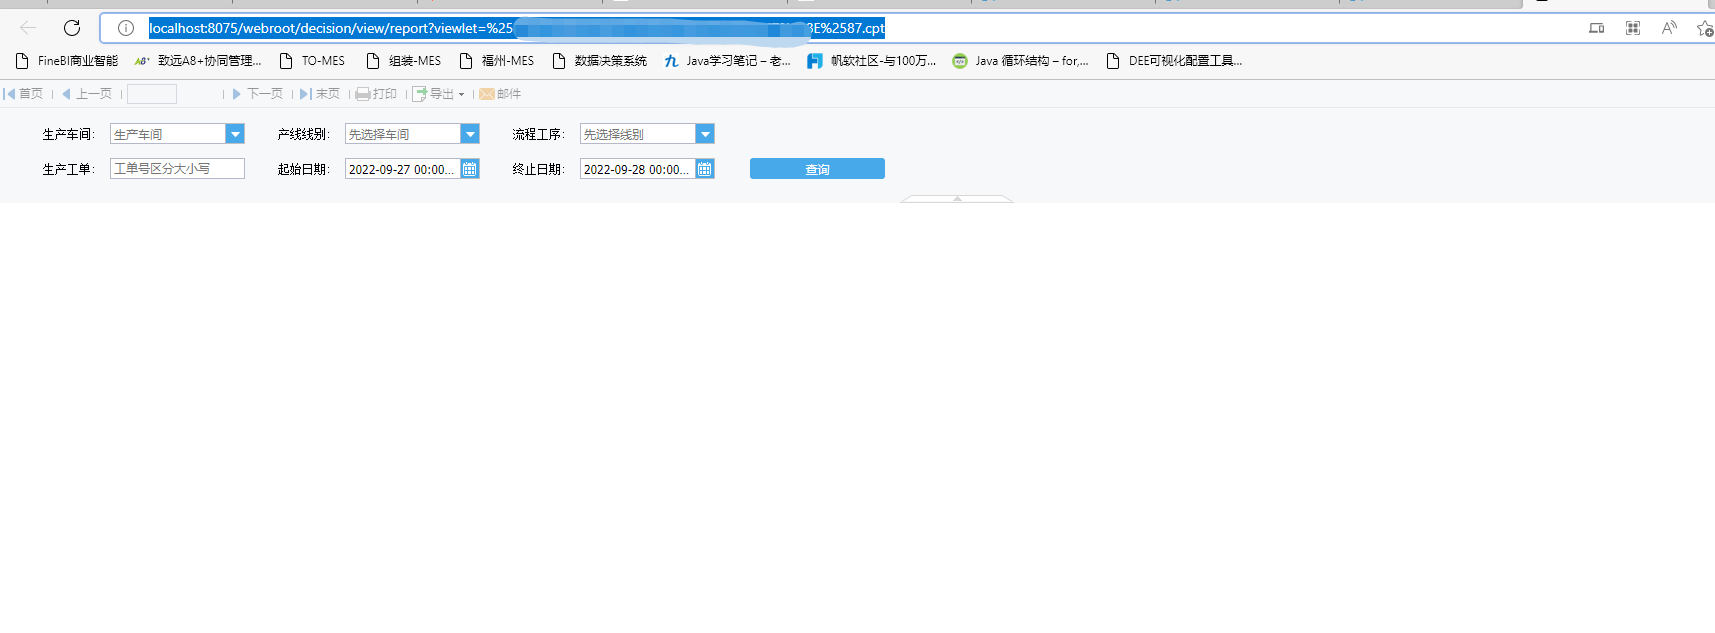The image size is (1715, 633).
Task: Go to previous page with 上一页
Action: tap(87, 94)
